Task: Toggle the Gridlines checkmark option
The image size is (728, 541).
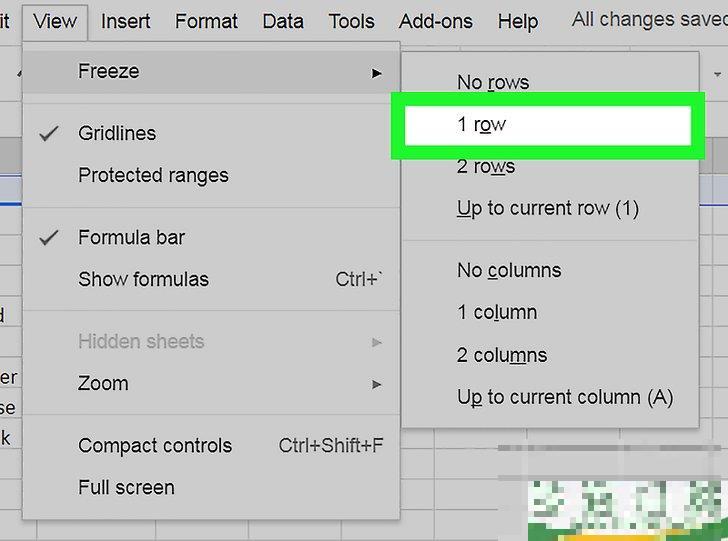Action: (x=117, y=133)
